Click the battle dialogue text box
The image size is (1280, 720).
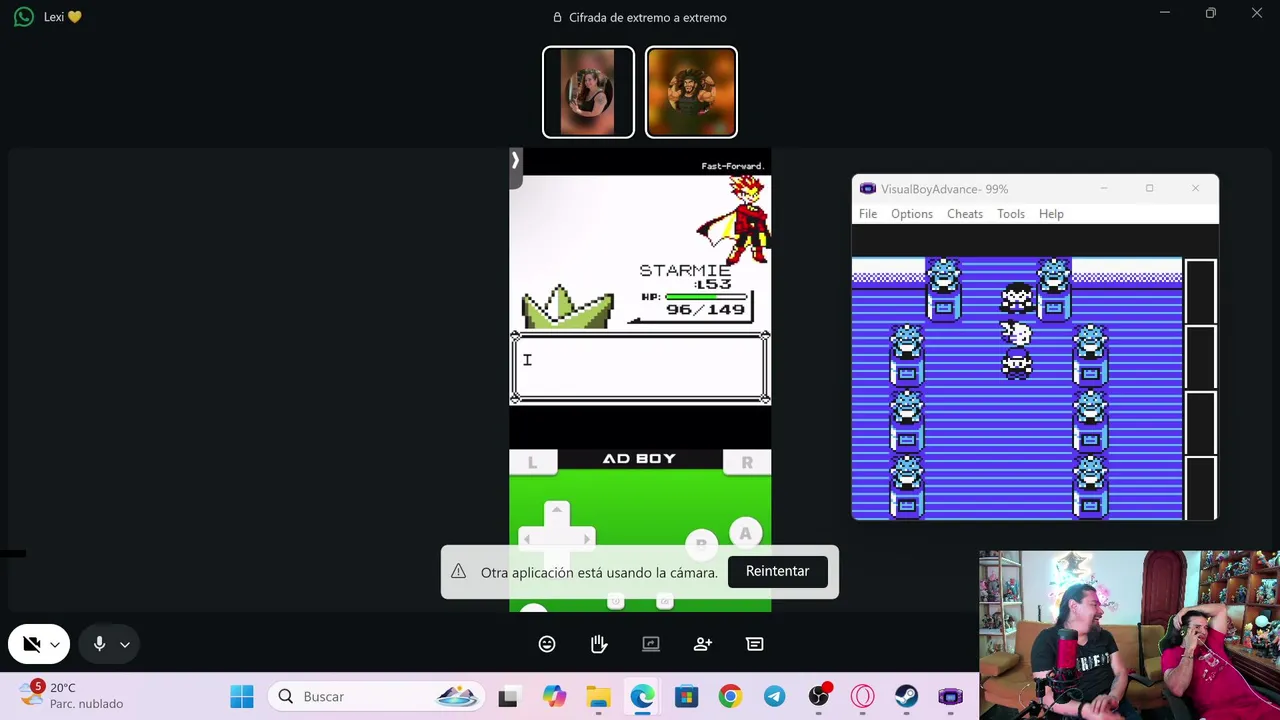point(640,368)
